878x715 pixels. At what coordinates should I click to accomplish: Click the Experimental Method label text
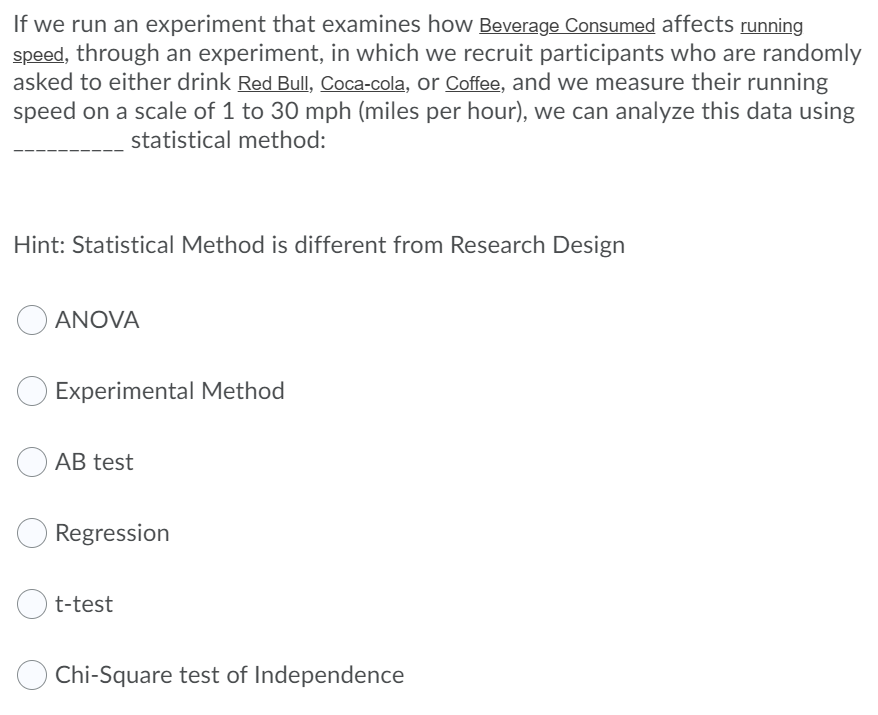click(170, 391)
